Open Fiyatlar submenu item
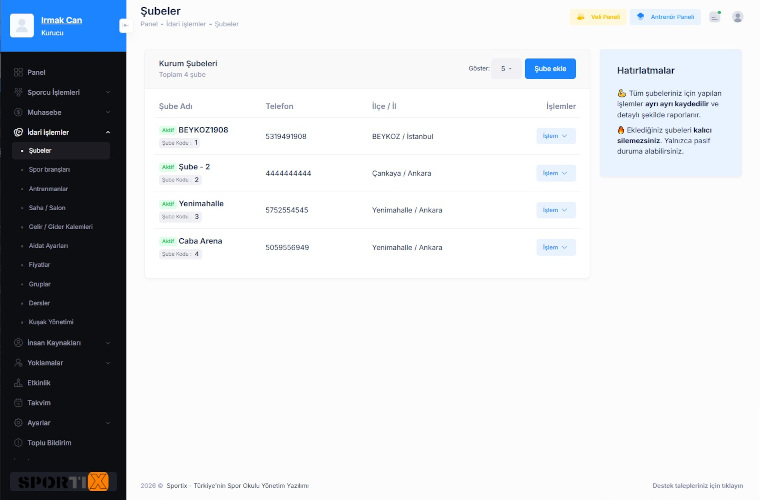Screen dimensions: 760x500 coord(39,265)
